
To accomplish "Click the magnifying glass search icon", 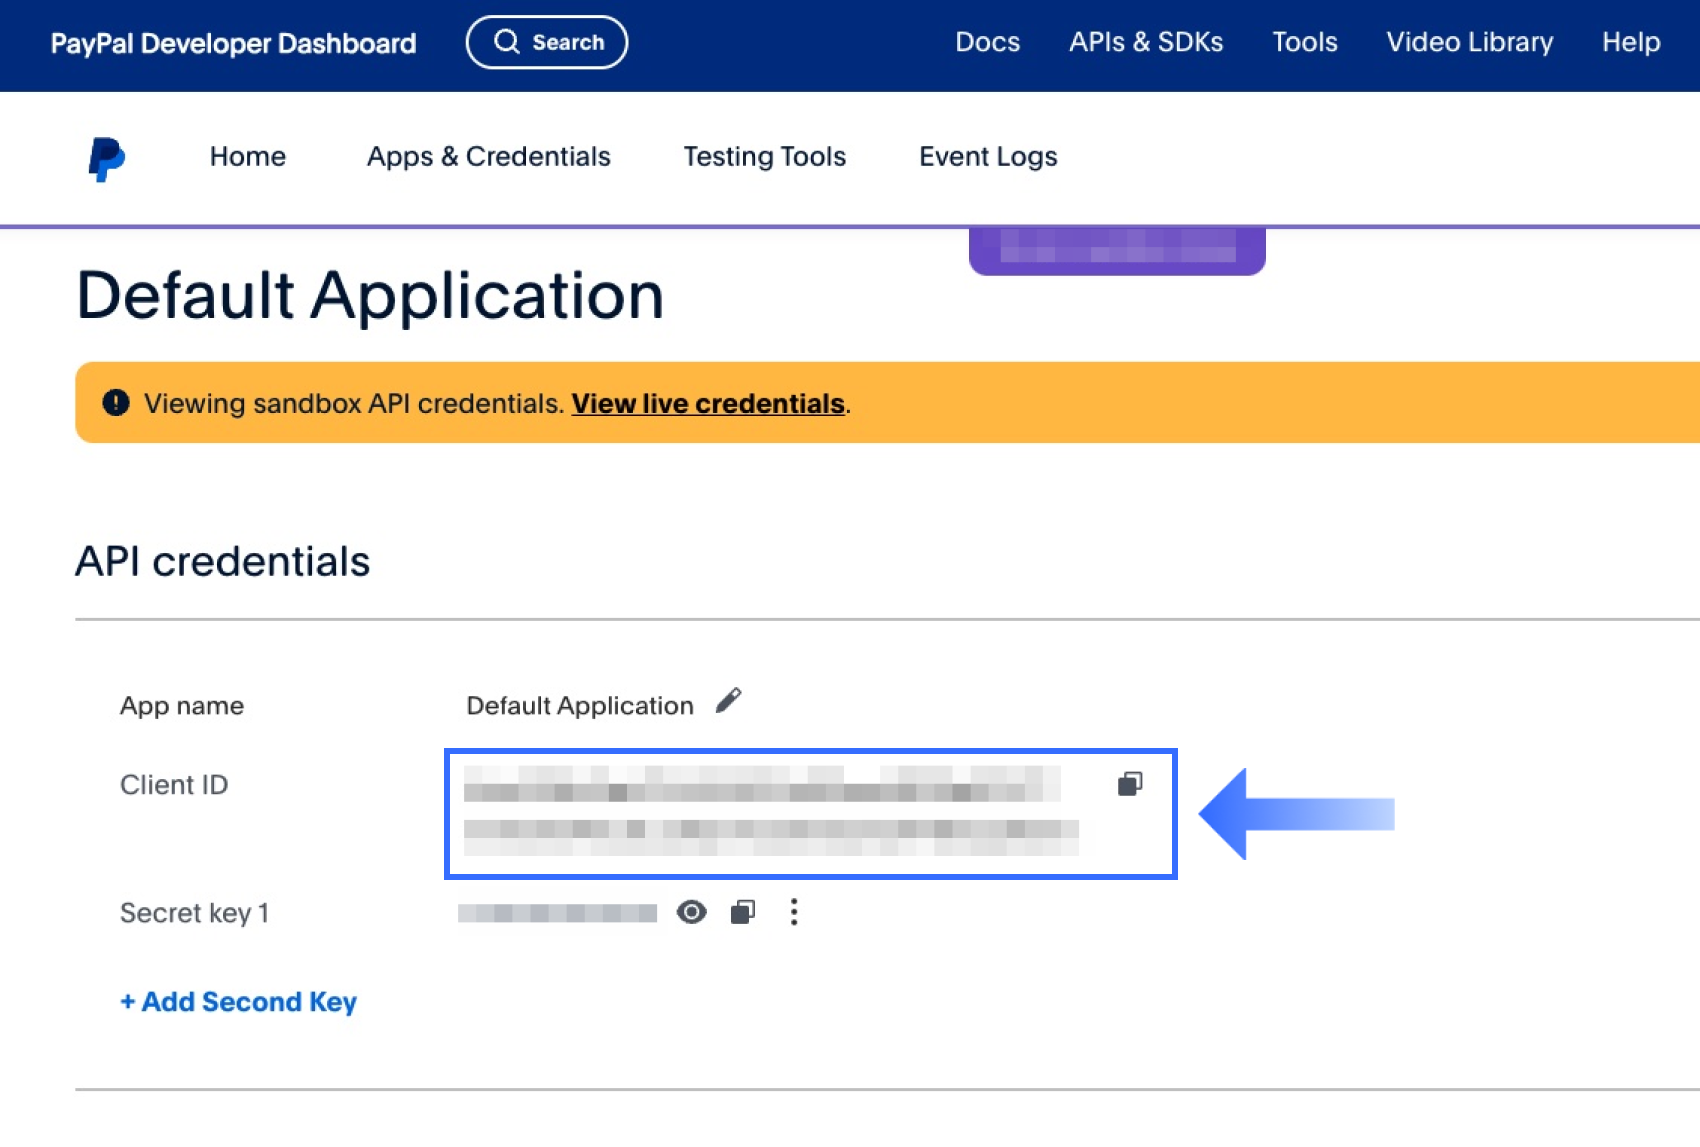I will point(507,42).
